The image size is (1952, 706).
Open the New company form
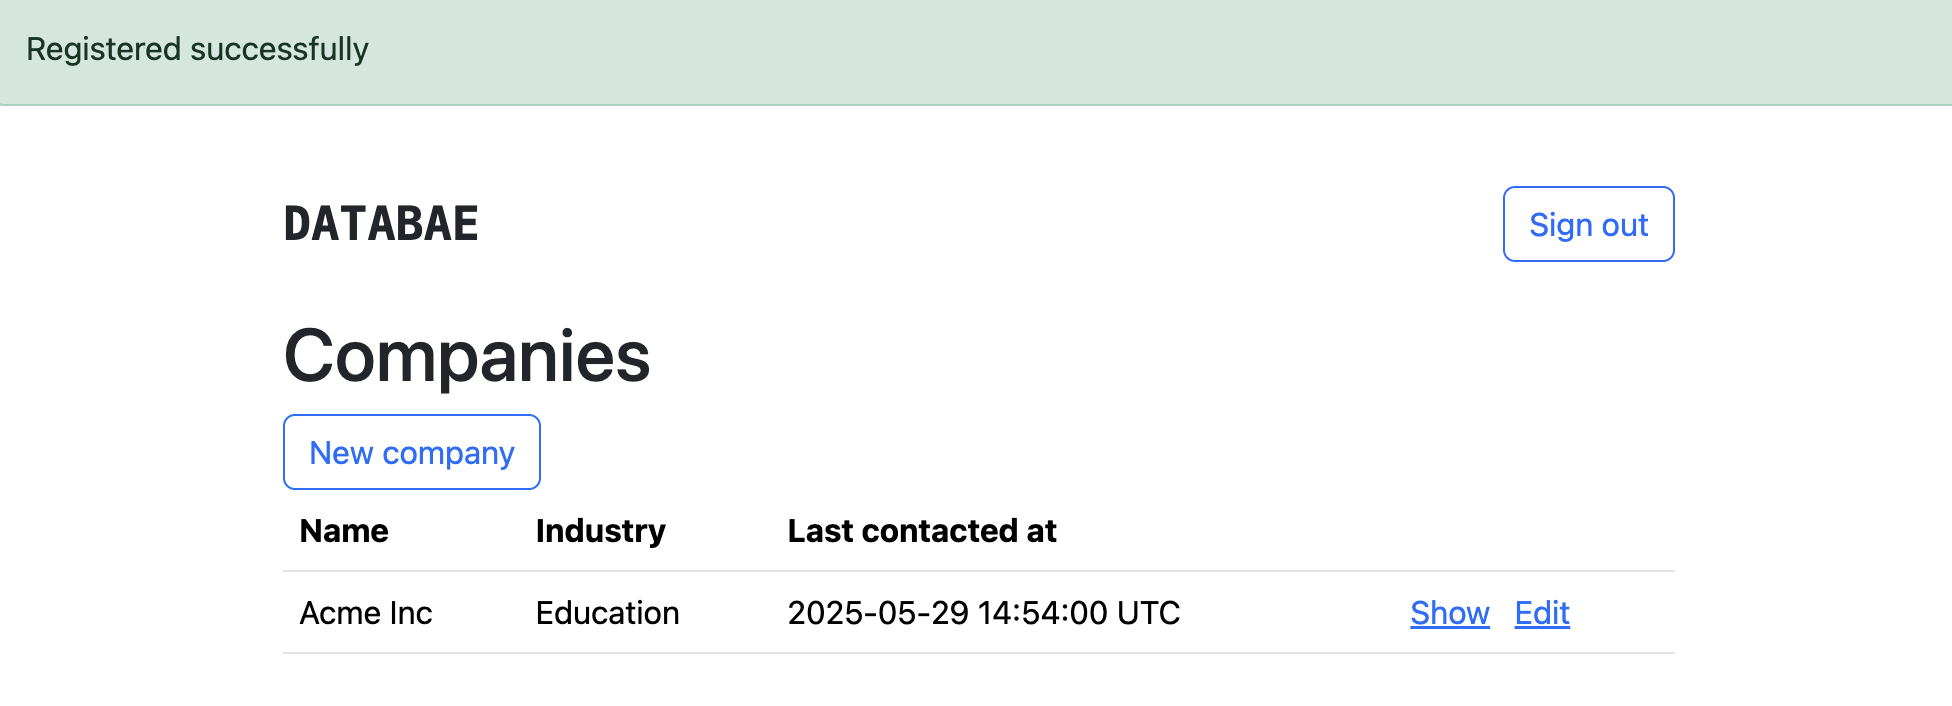412,452
